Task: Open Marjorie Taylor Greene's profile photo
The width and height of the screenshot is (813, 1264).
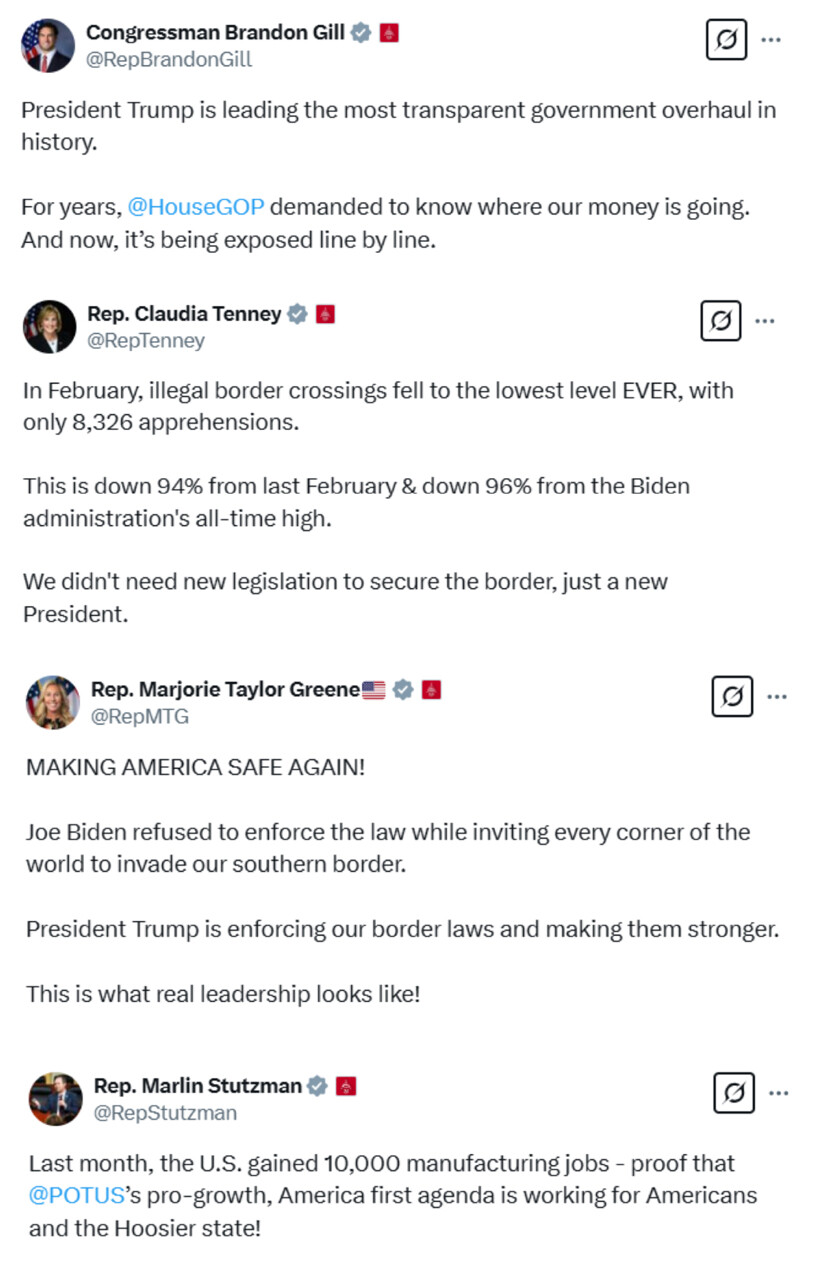Action: (53, 702)
